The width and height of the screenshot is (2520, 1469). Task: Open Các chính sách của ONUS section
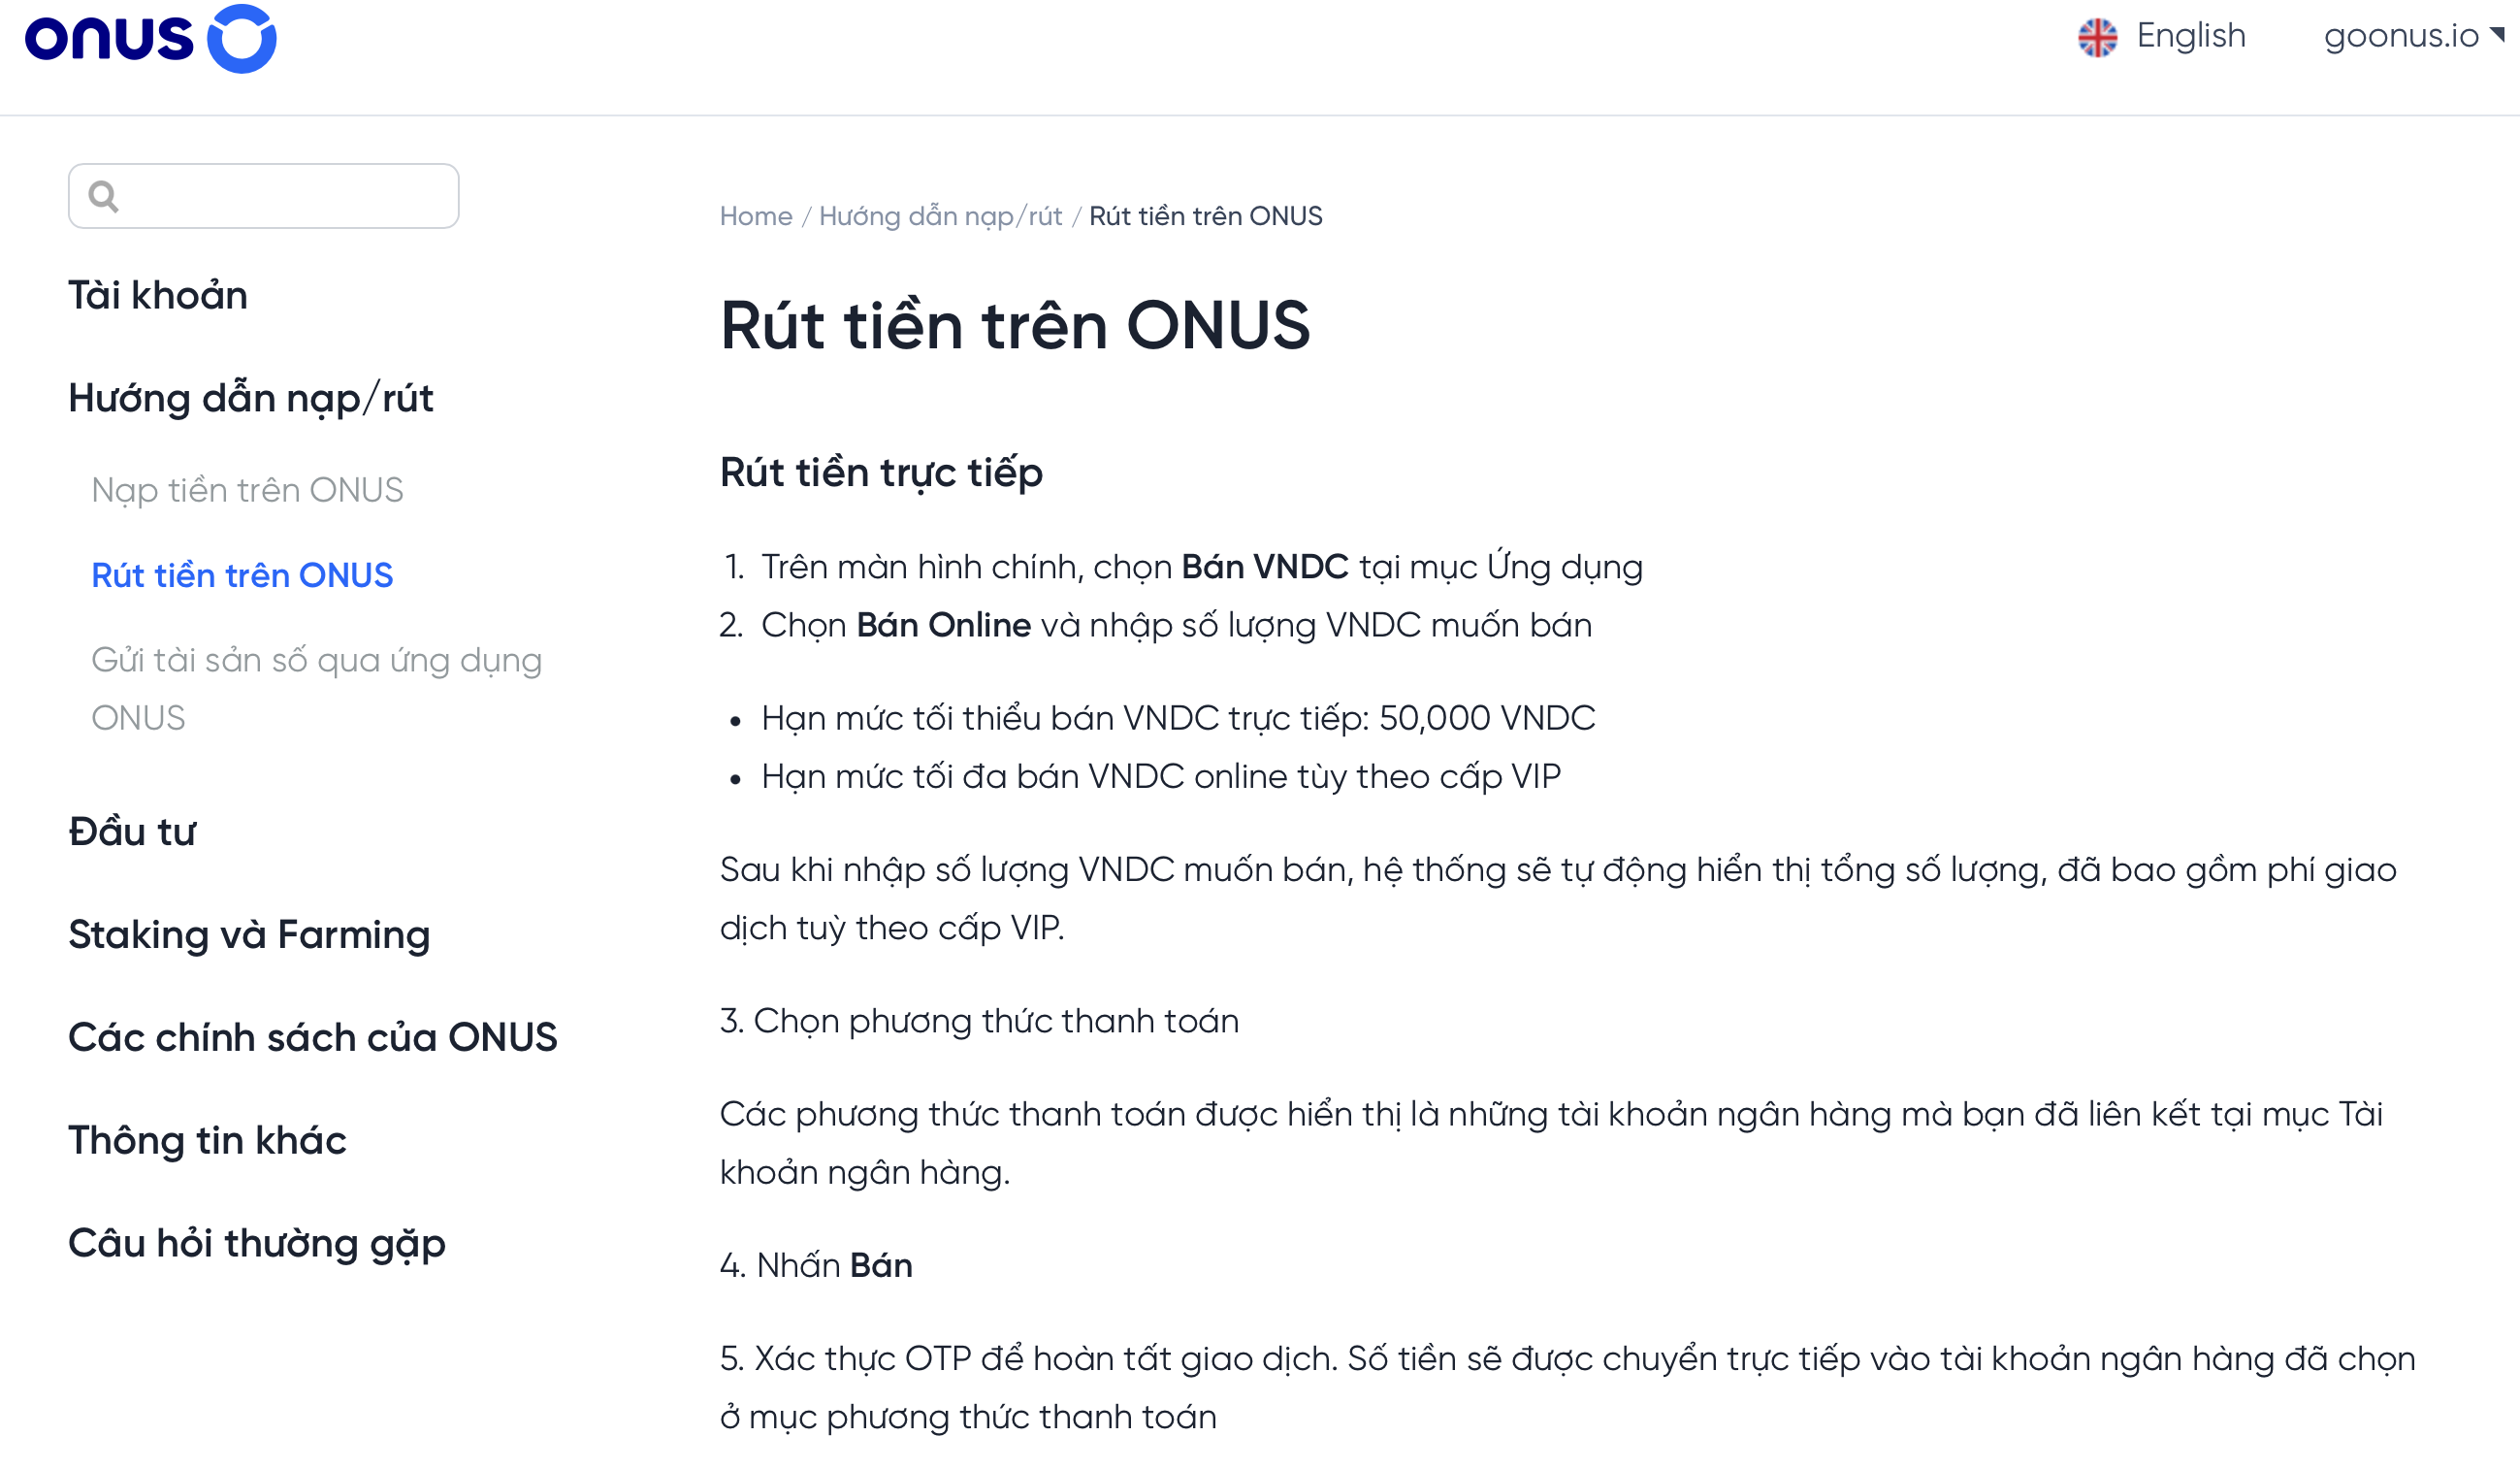click(x=312, y=1038)
